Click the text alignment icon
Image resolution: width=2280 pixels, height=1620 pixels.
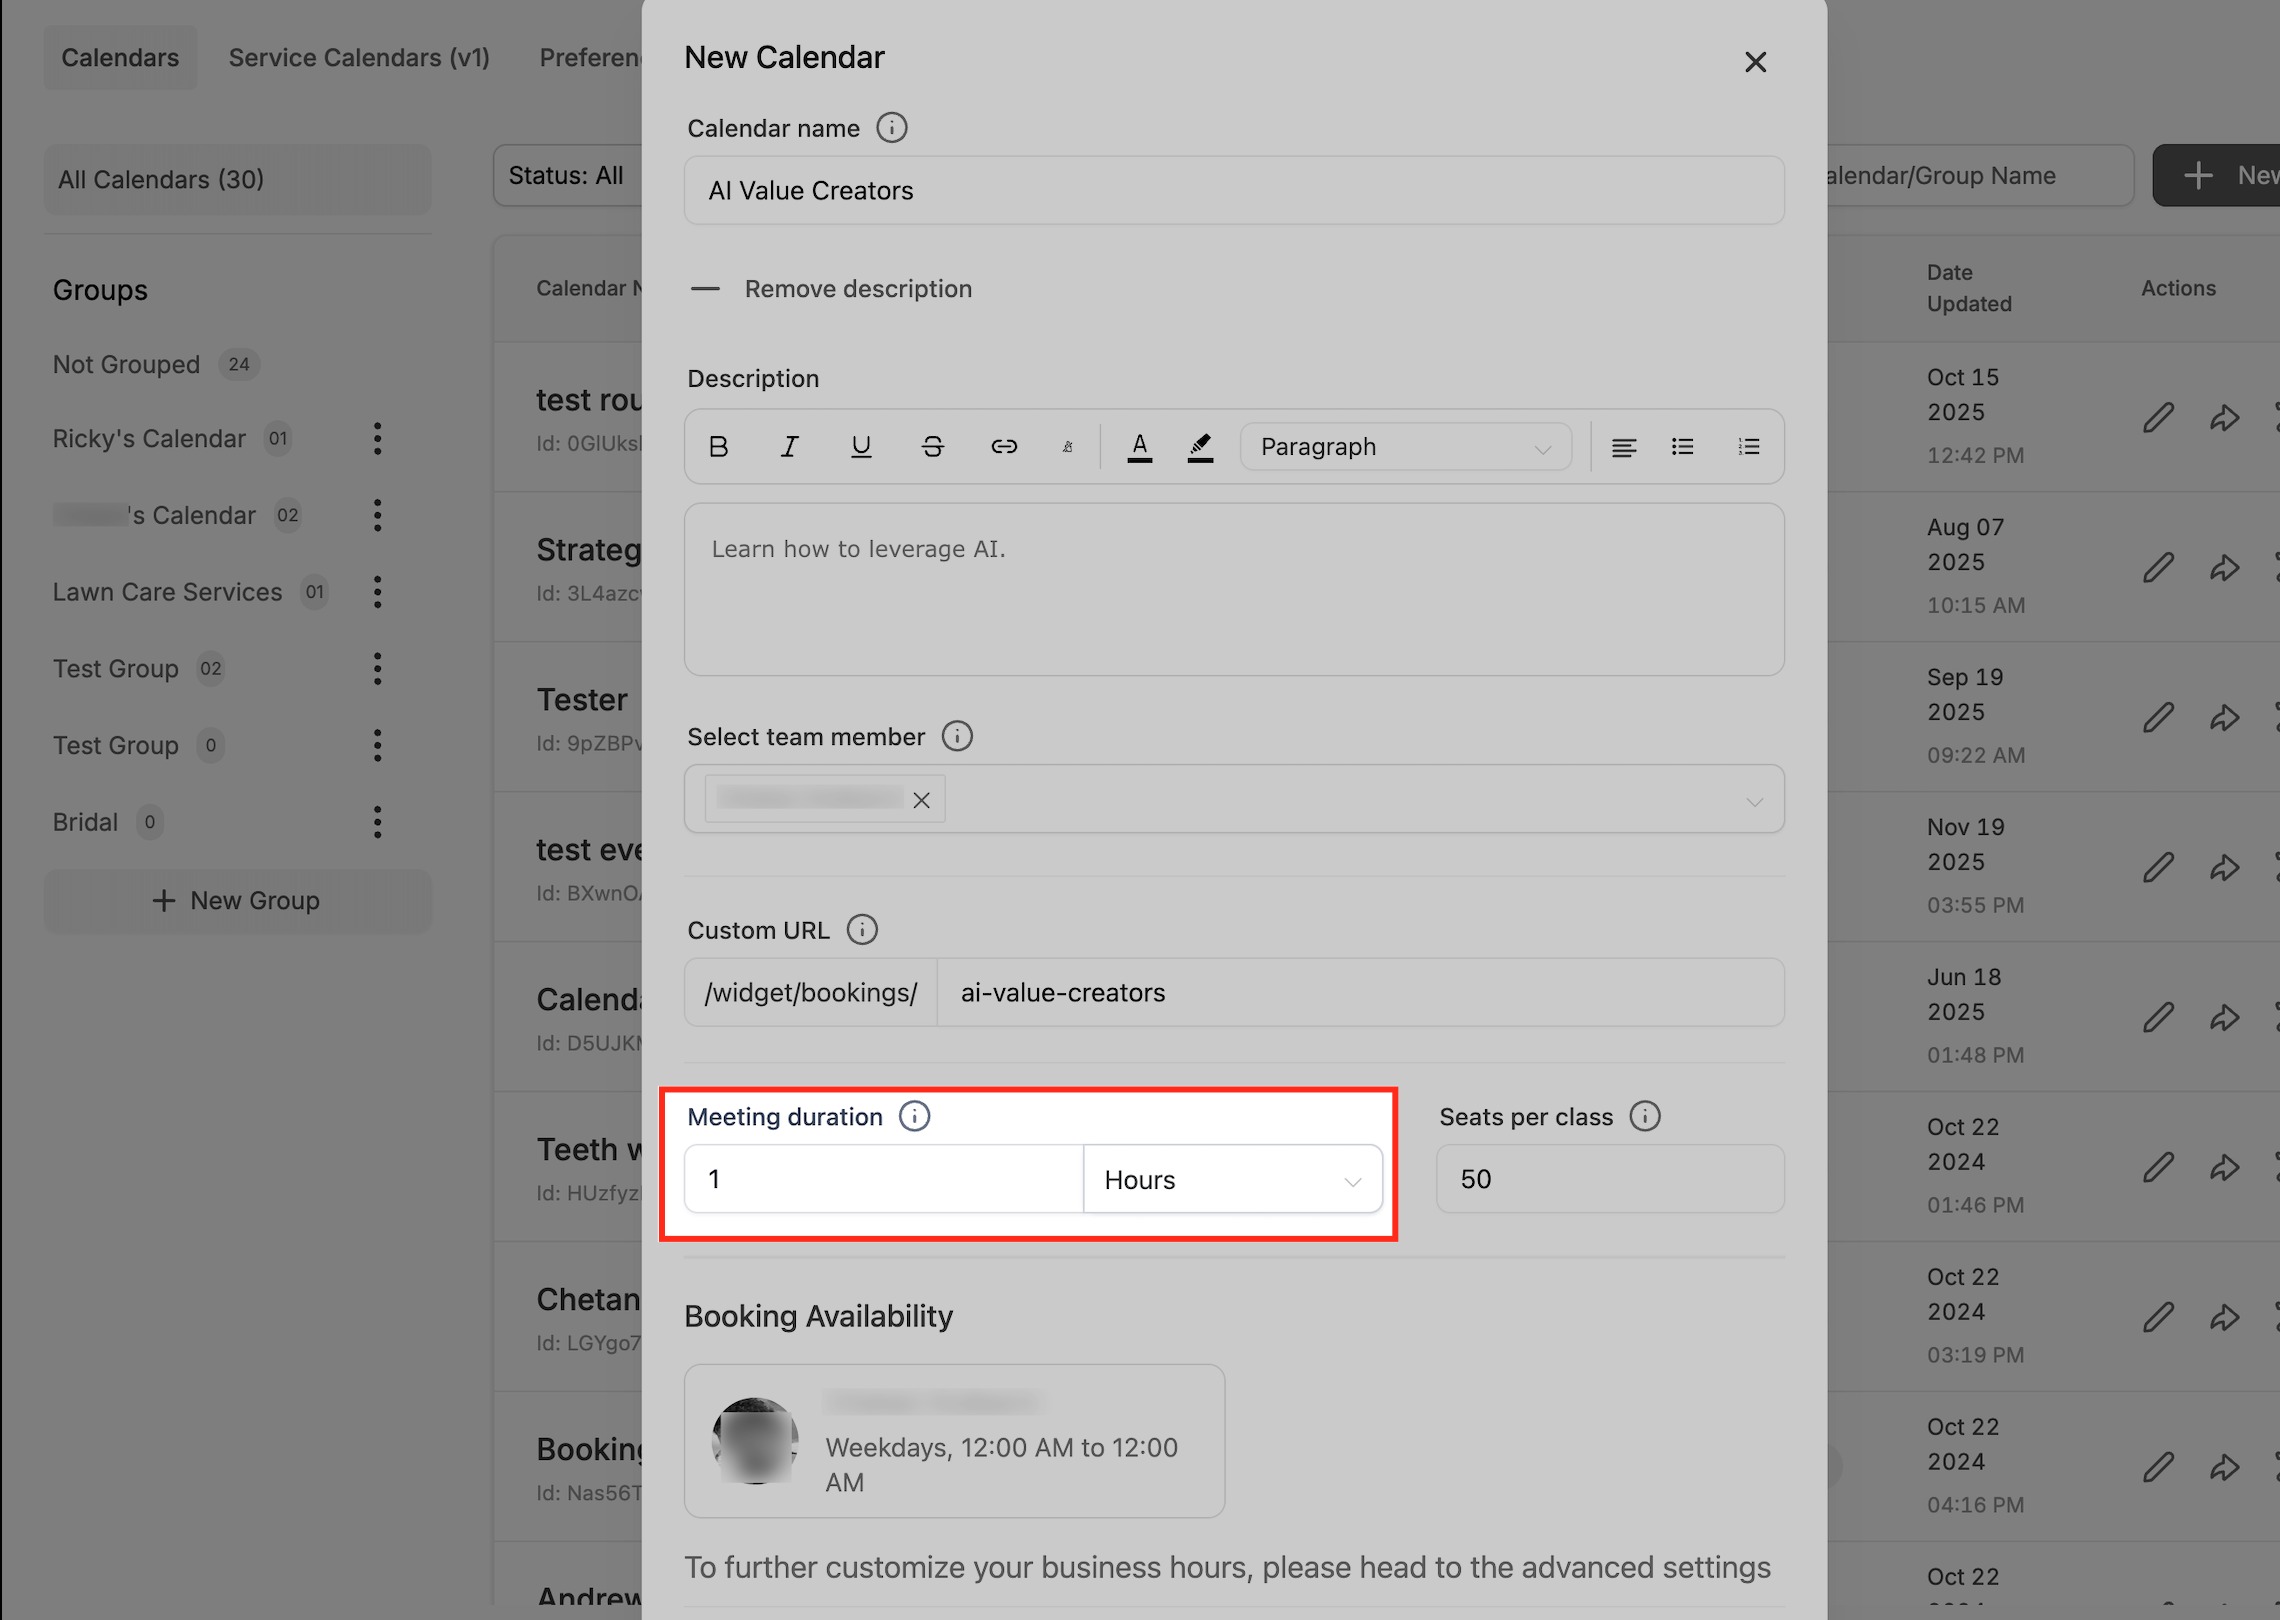pyautogui.click(x=1623, y=447)
